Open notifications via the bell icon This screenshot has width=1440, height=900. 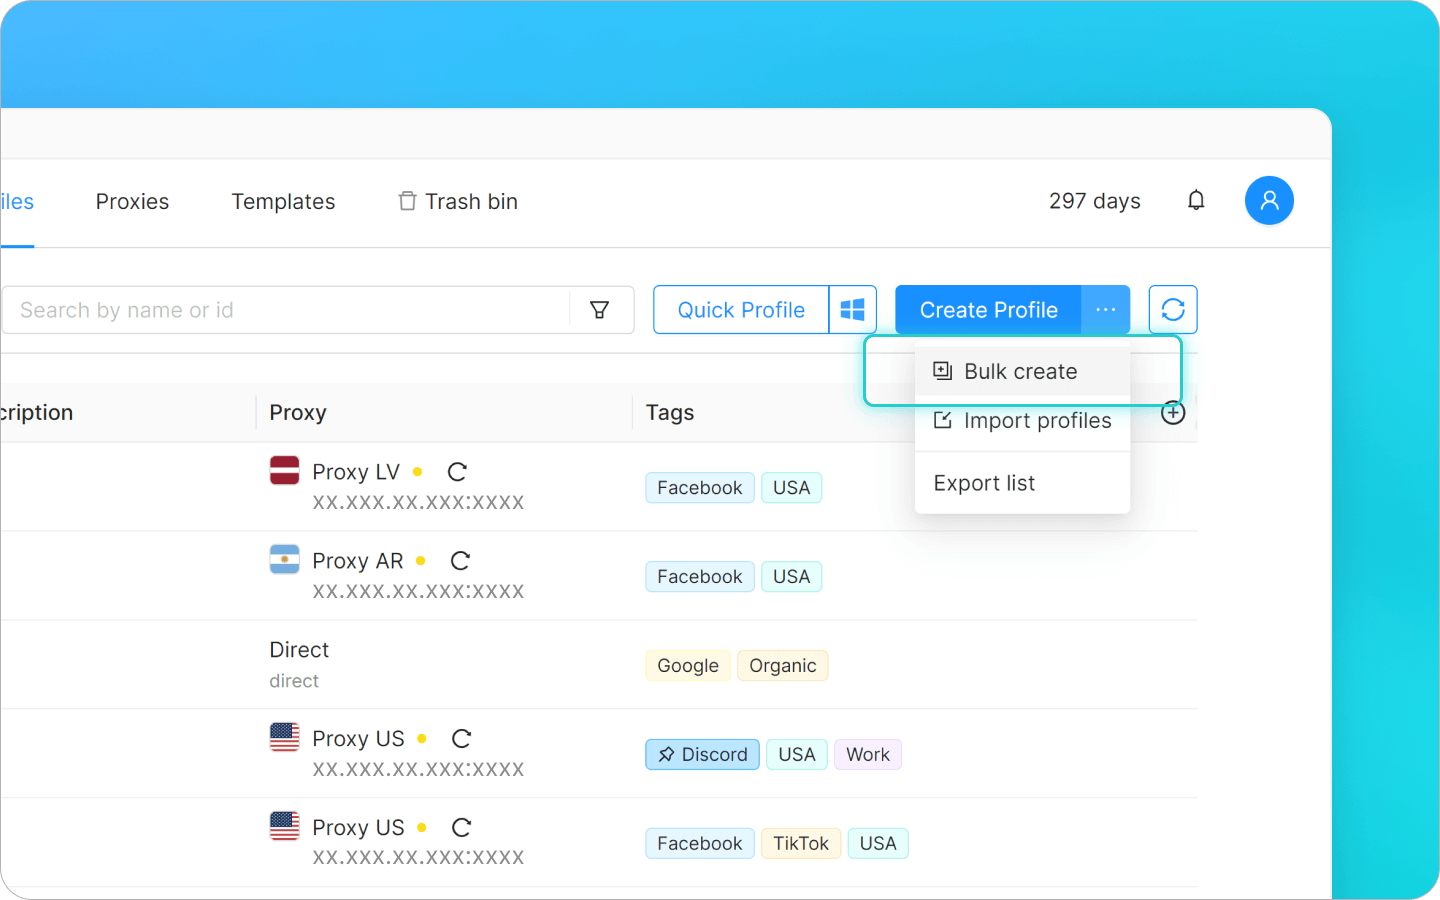coord(1196,200)
